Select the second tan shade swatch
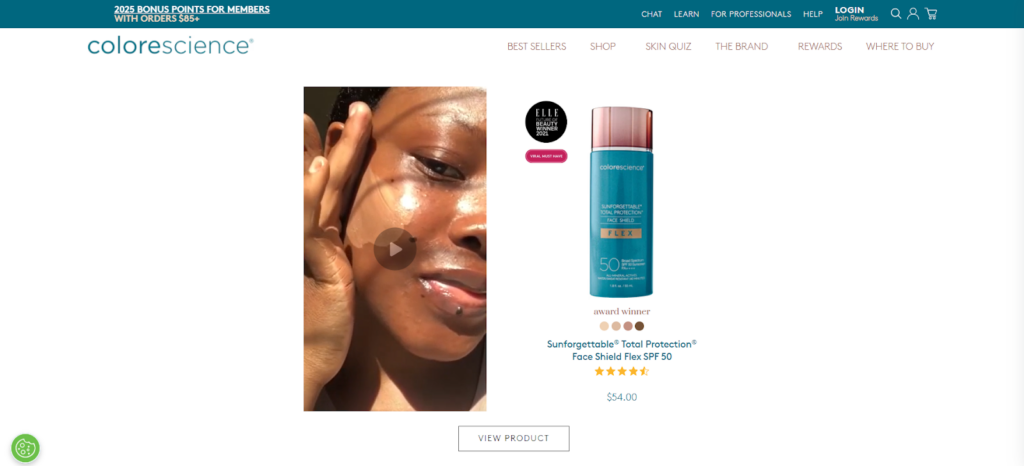 616,326
